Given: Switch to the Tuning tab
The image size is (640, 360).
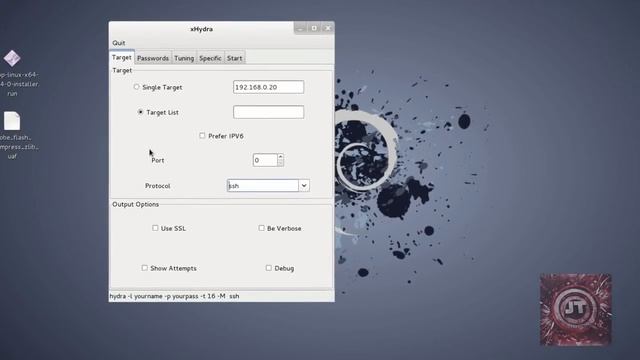Looking at the screenshot, I should pyautogui.click(x=184, y=58).
